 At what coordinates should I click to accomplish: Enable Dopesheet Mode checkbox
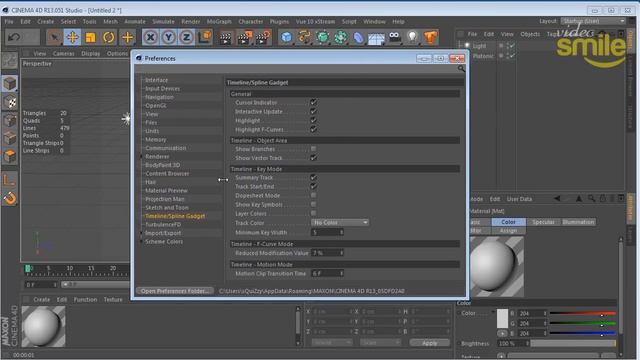[313, 196]
